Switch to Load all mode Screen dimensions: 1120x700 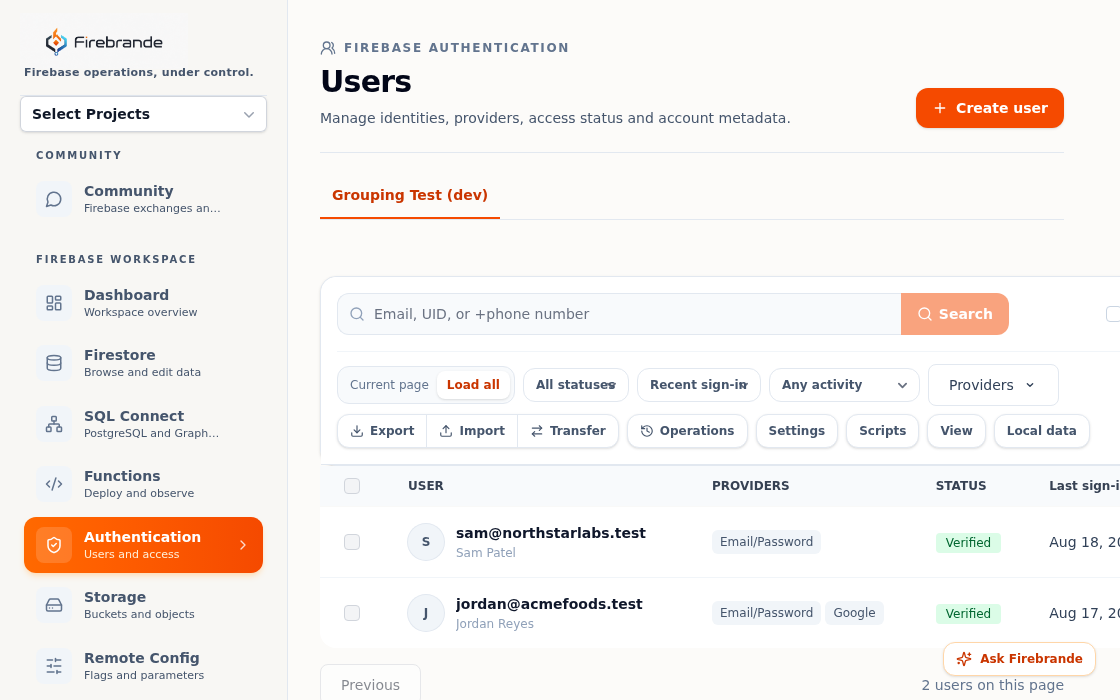click(473, 385)
